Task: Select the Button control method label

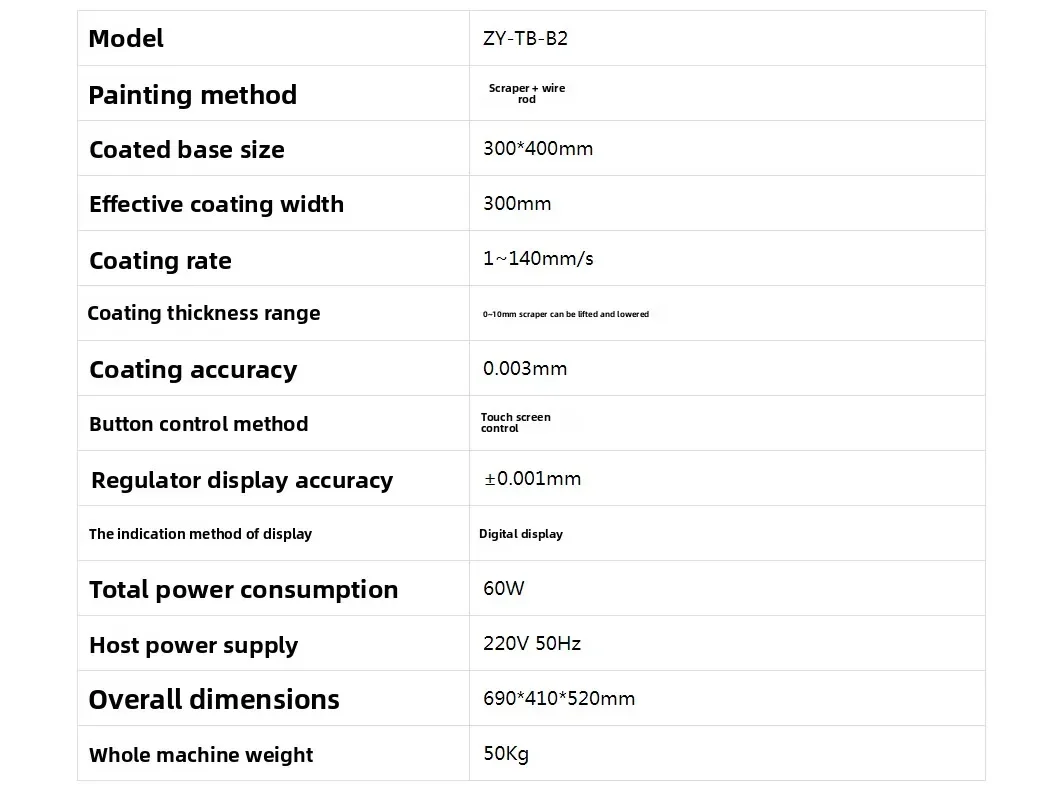Action: [198, 424]
